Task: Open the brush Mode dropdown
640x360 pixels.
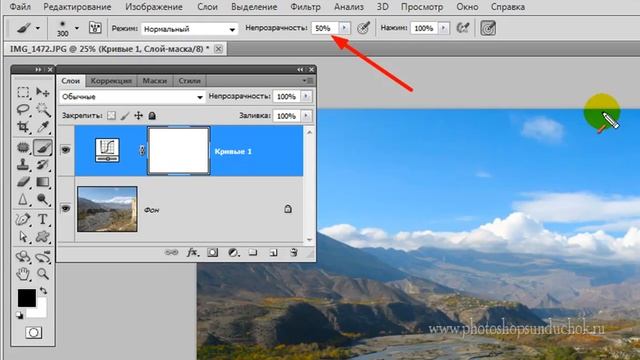Action: point(189,29)
